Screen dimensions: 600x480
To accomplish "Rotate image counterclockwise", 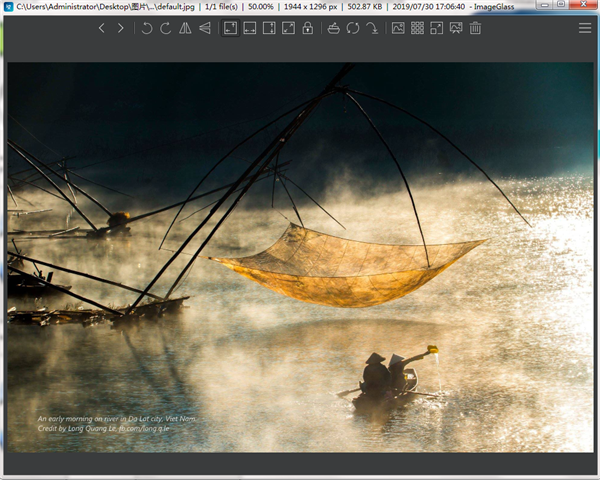I will click(x=147, y=28).
